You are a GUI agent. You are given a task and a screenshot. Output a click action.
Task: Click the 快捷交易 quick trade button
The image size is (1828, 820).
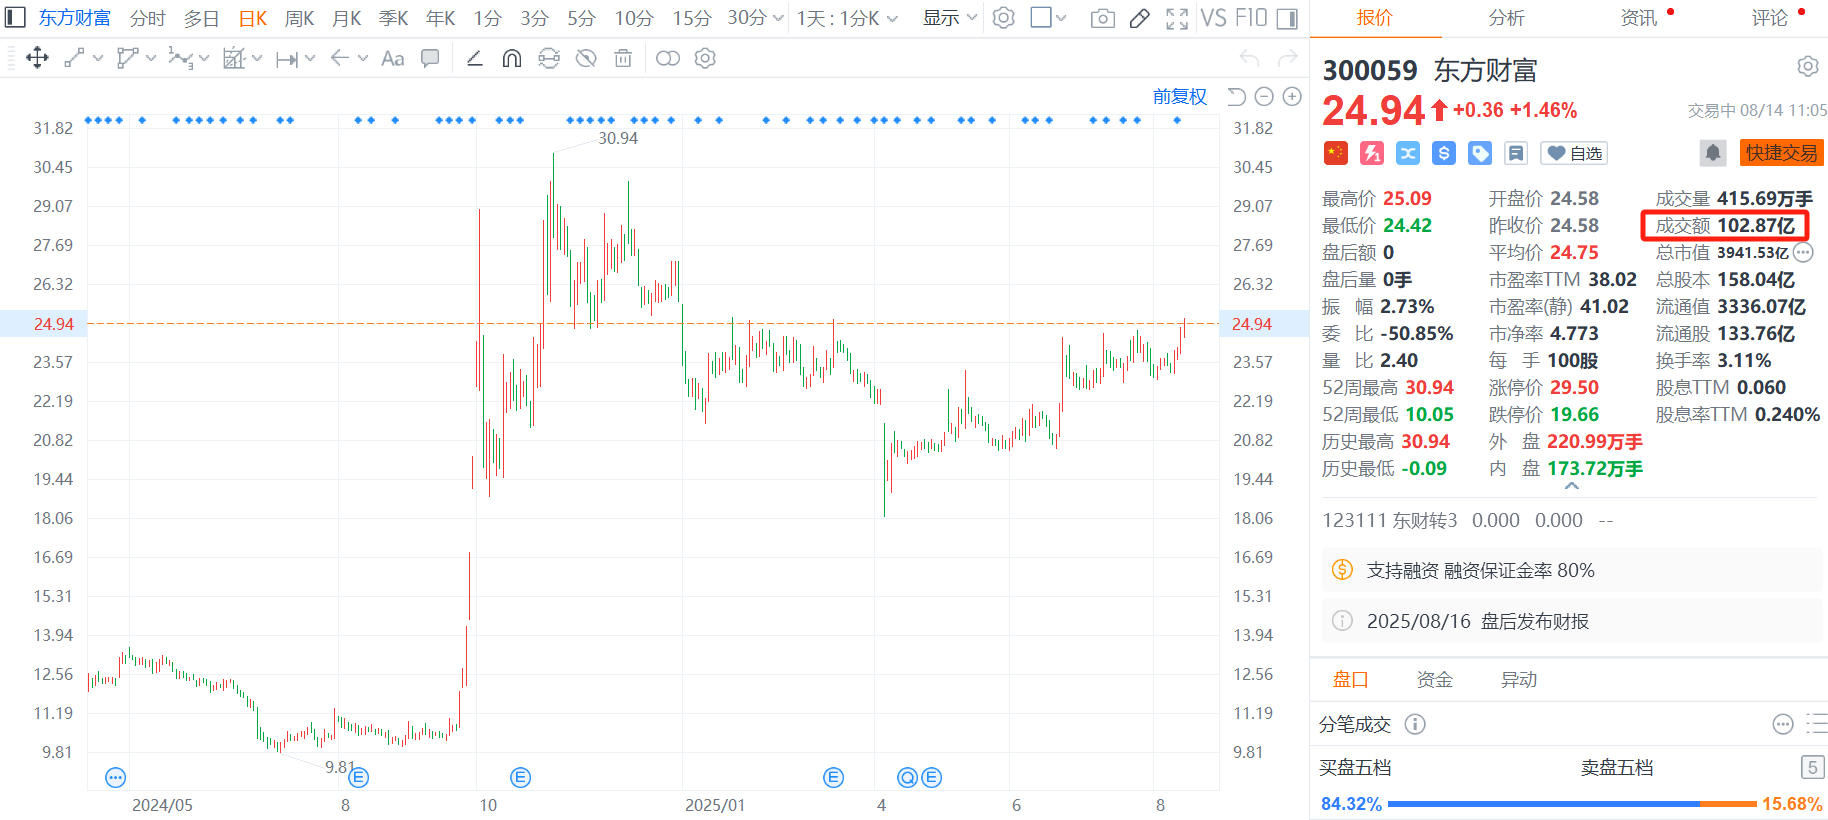click(1782, 153)
